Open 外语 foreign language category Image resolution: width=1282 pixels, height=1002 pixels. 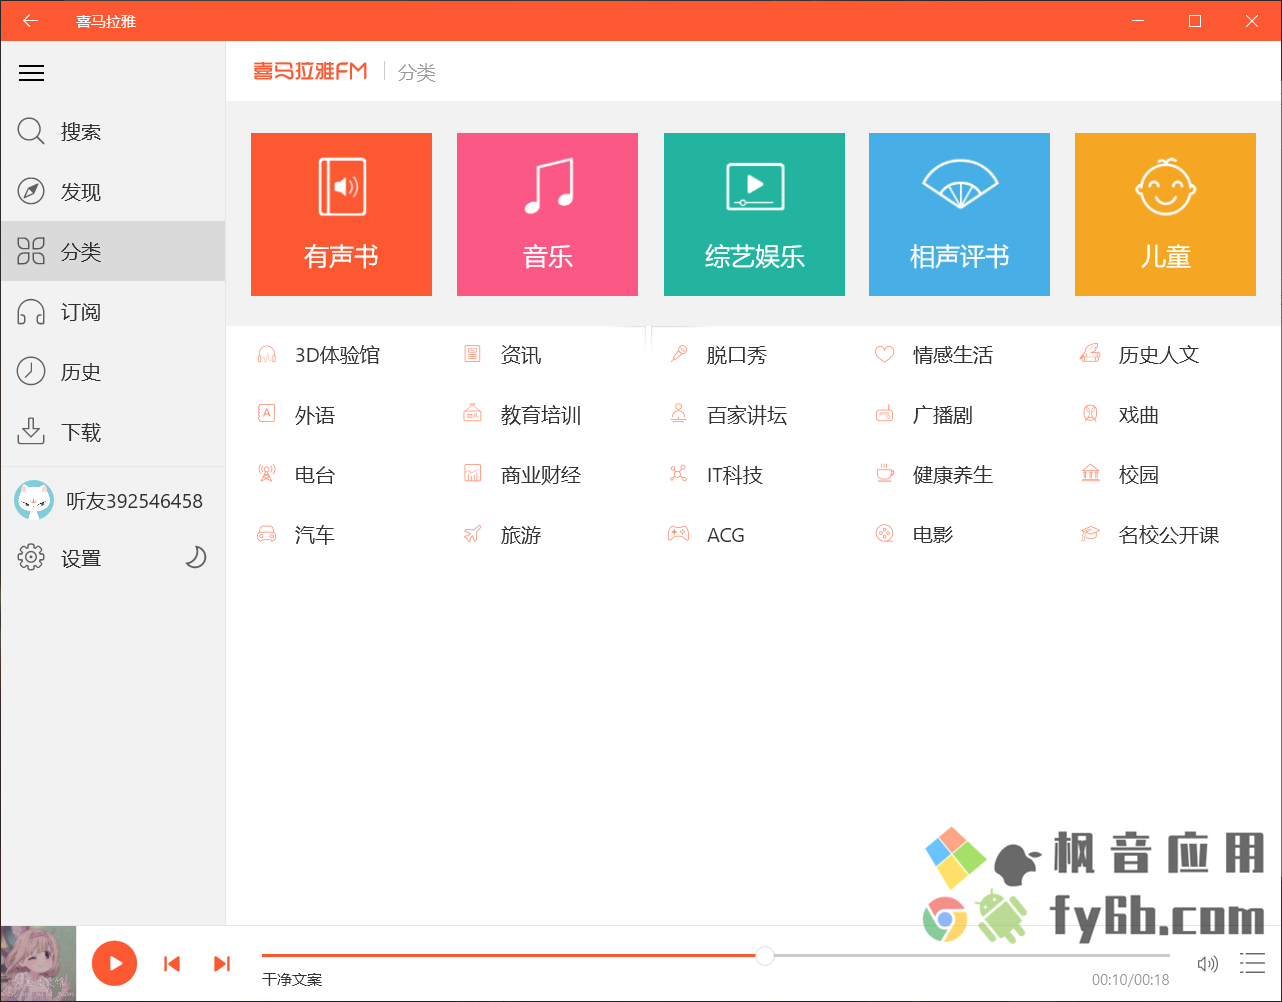point(296,415)
